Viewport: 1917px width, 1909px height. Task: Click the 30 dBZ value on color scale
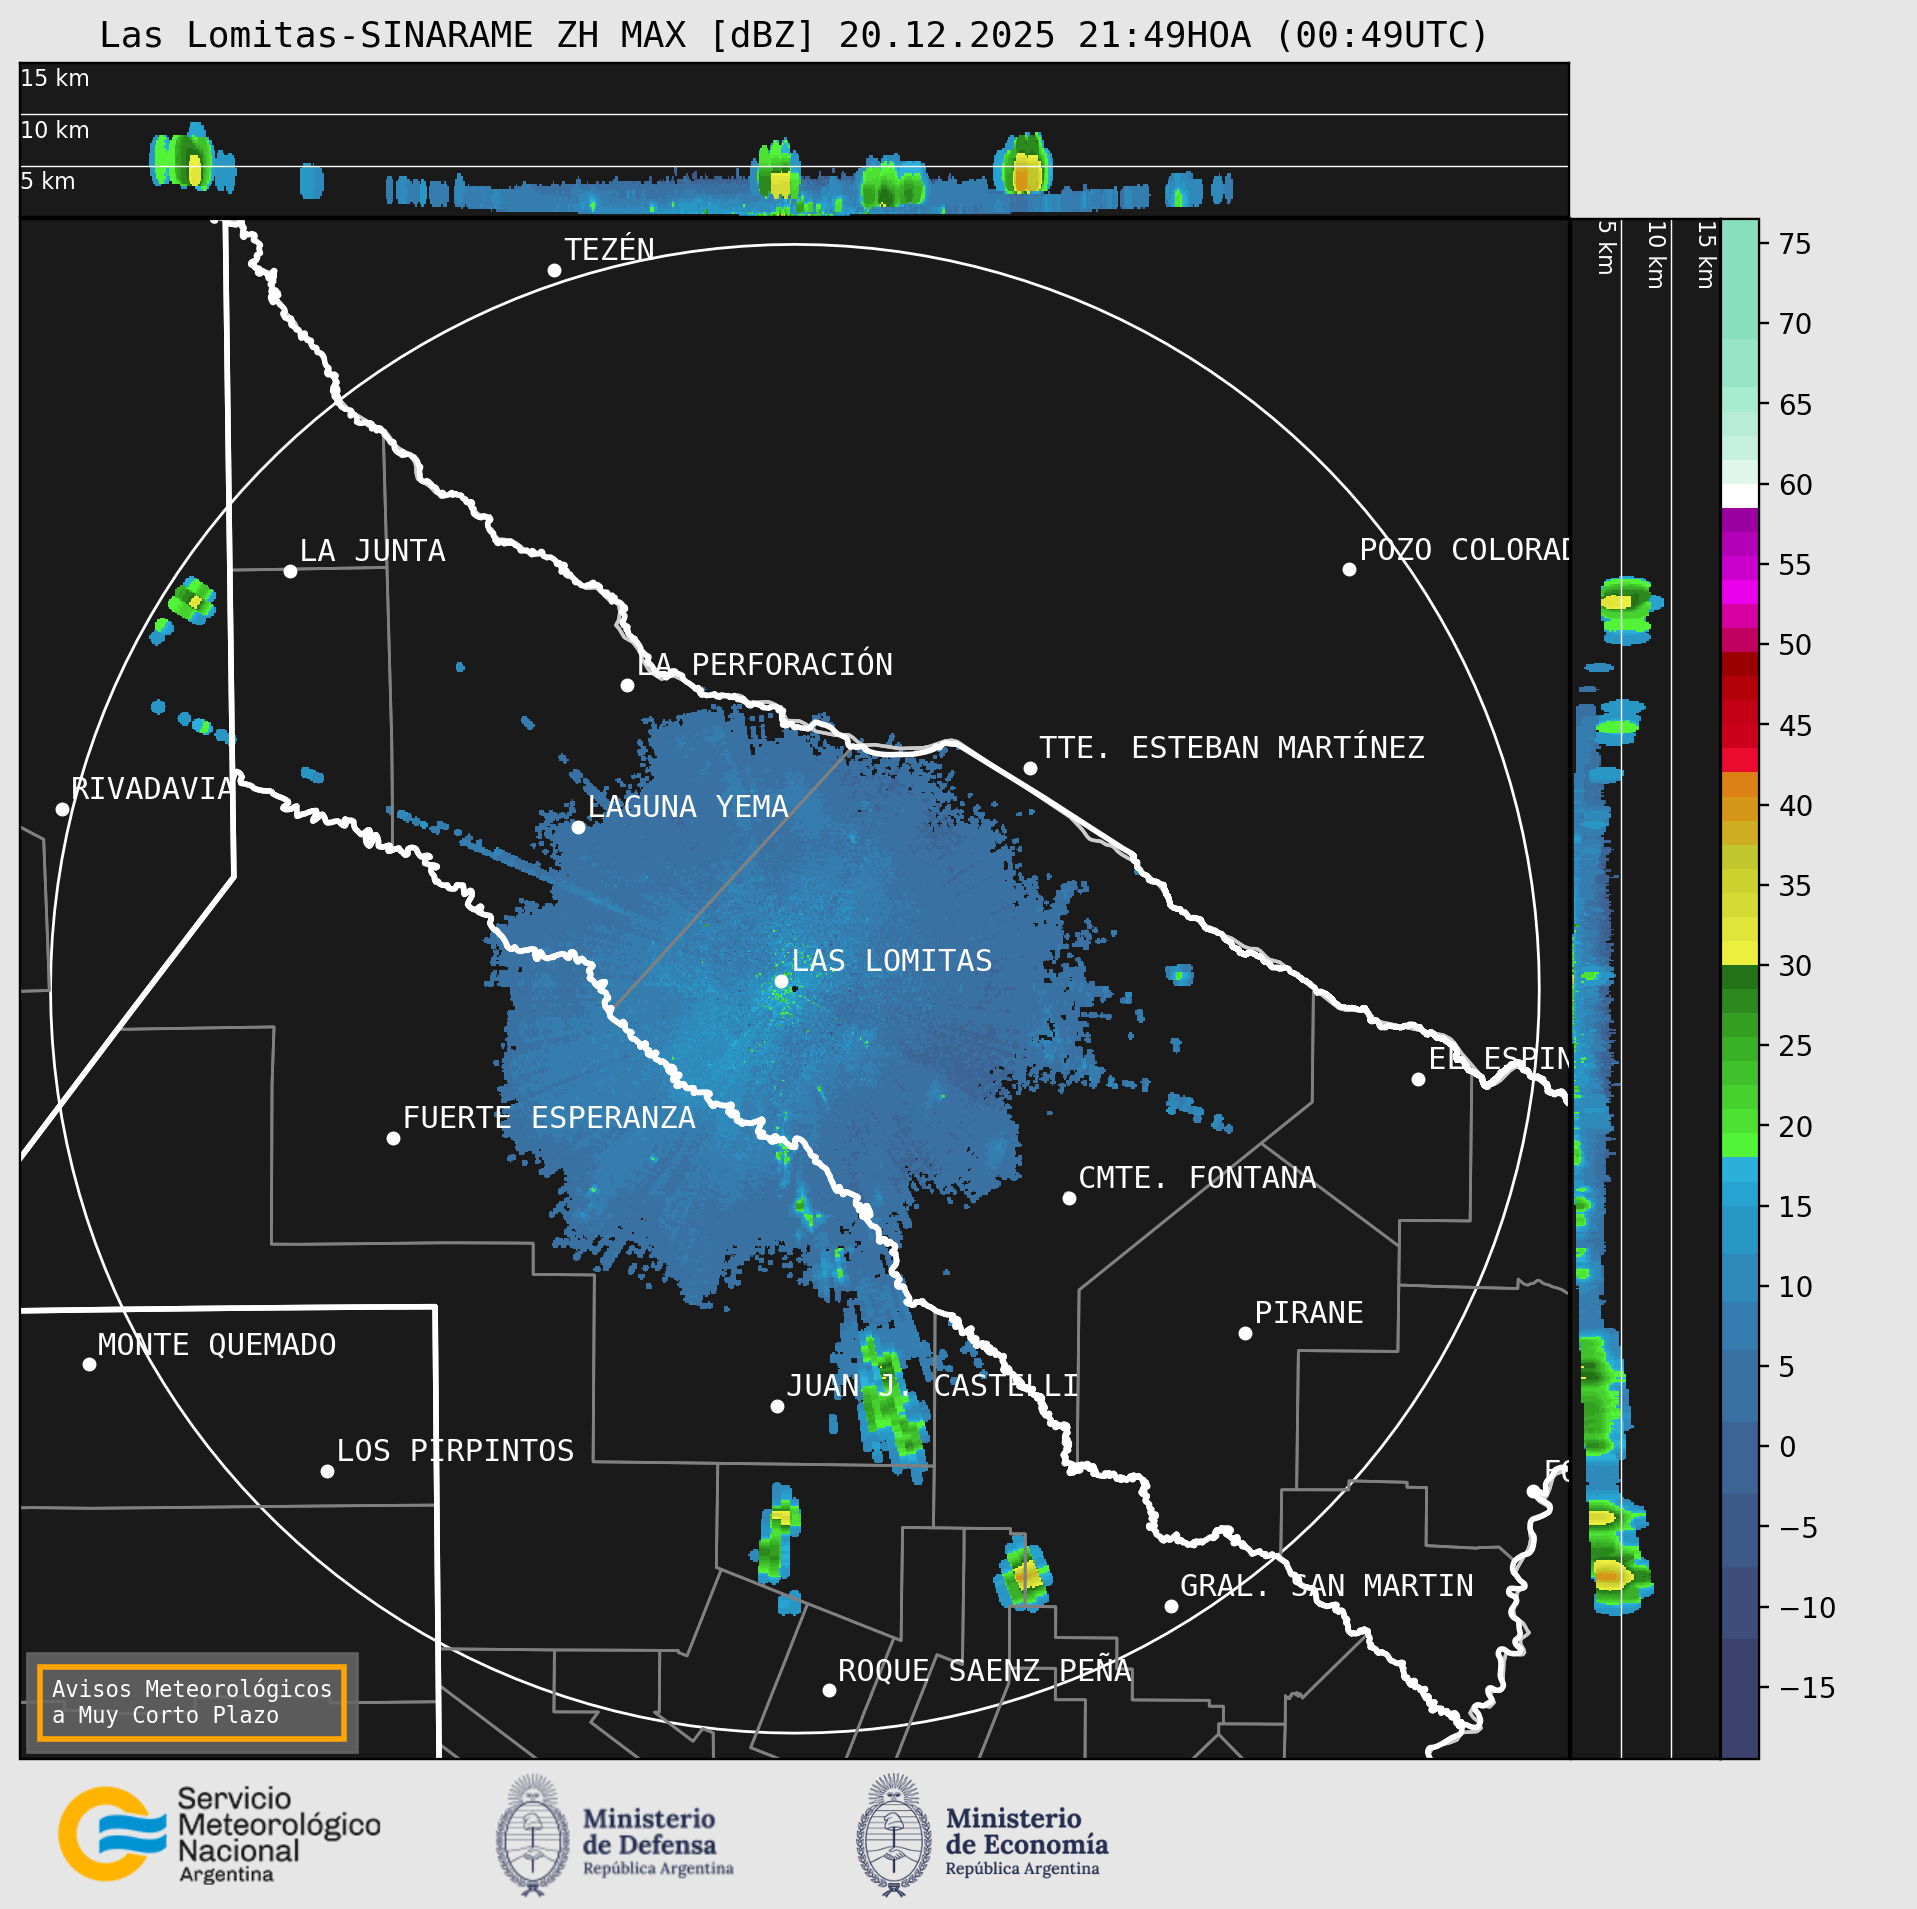tap(1795, 966)
